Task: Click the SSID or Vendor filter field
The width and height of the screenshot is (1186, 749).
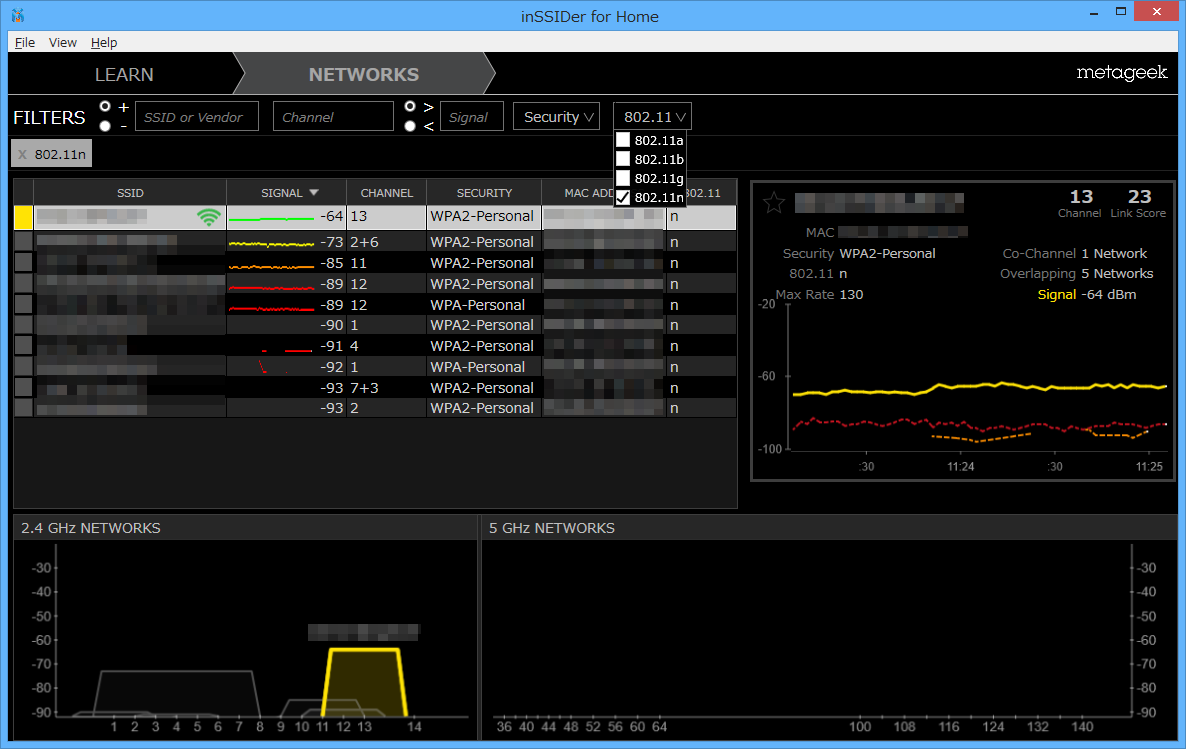Action: point(197,117)
